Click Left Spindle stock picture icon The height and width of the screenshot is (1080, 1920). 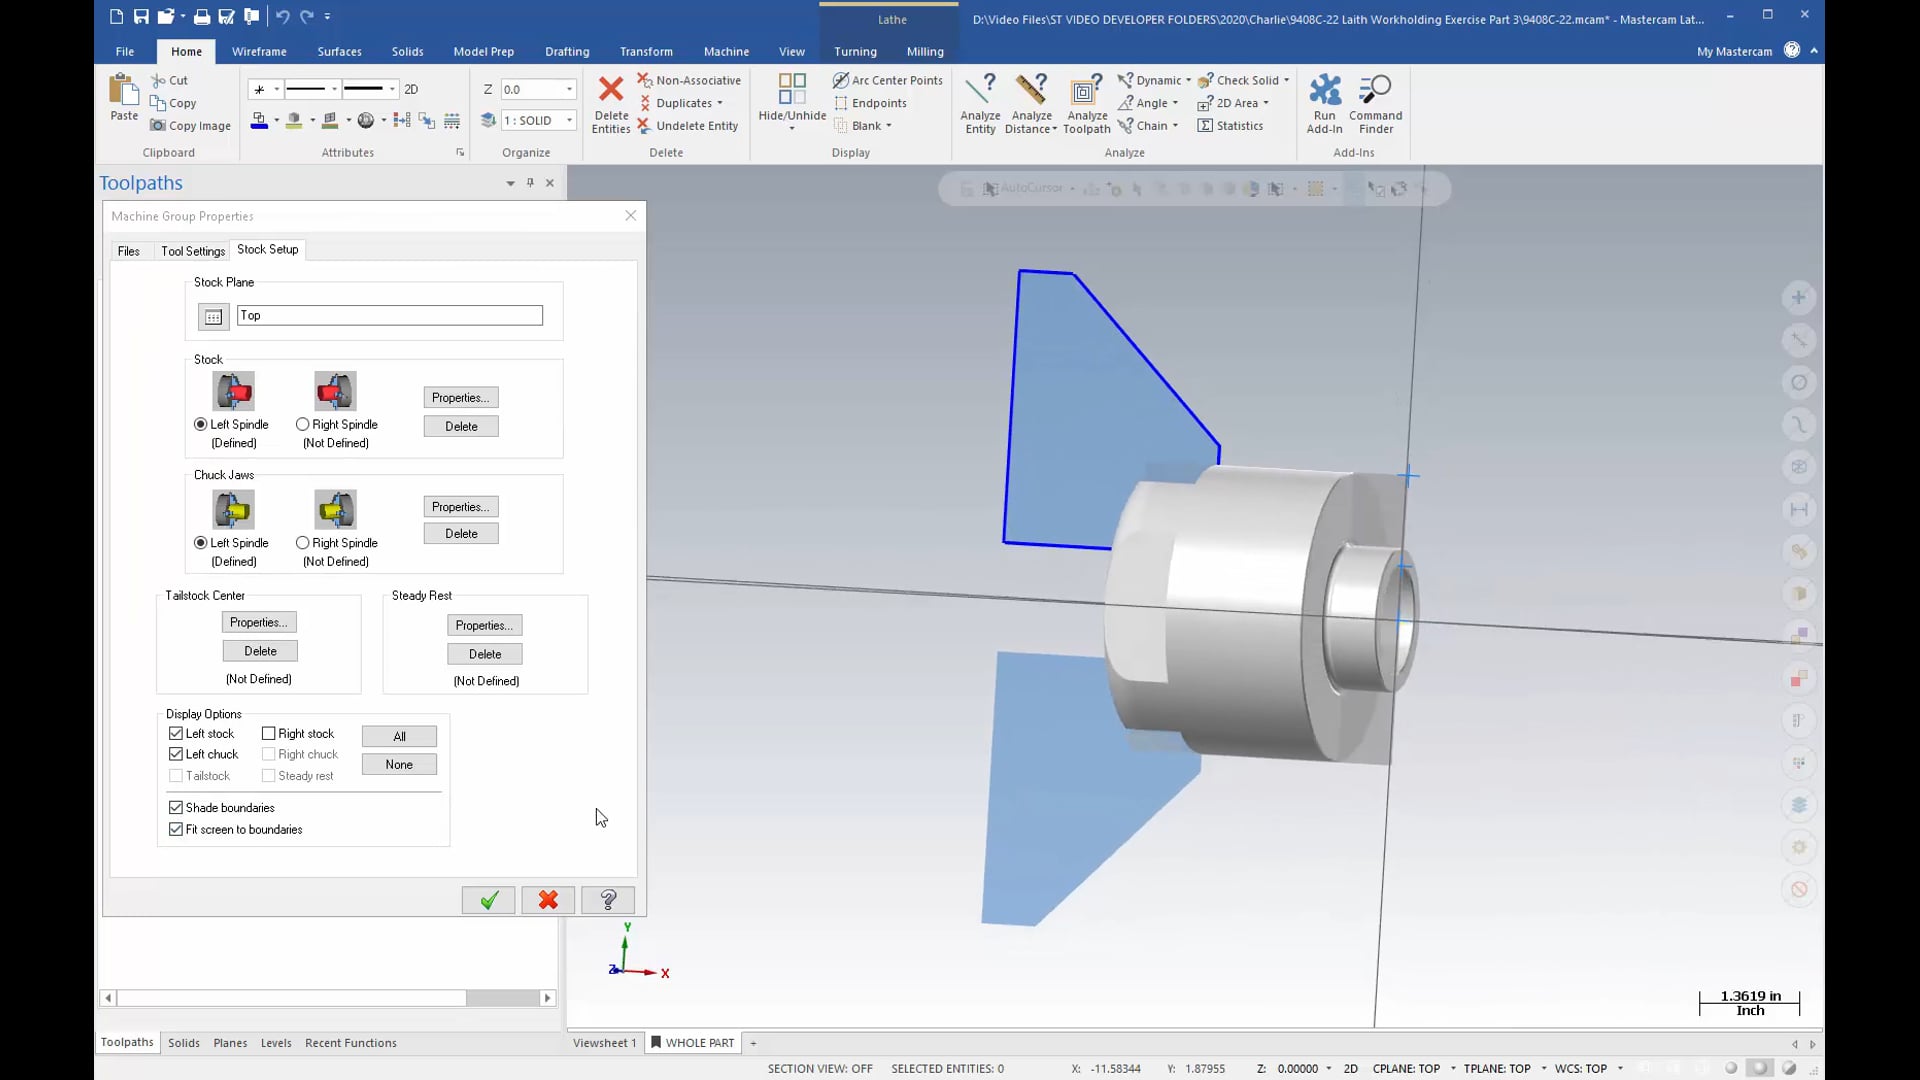coord(234,391)
